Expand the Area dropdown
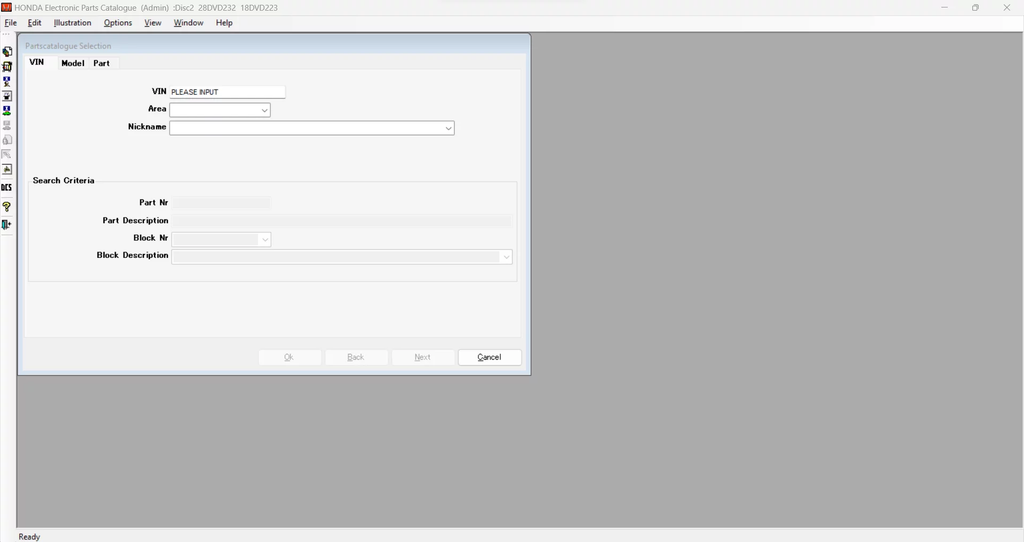The image size is (1024, 542). tap(264, 110)
